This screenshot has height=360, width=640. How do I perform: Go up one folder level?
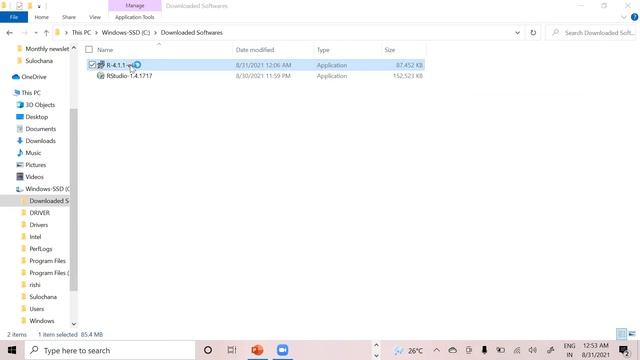pyautogui.click(x=46, y=33)
